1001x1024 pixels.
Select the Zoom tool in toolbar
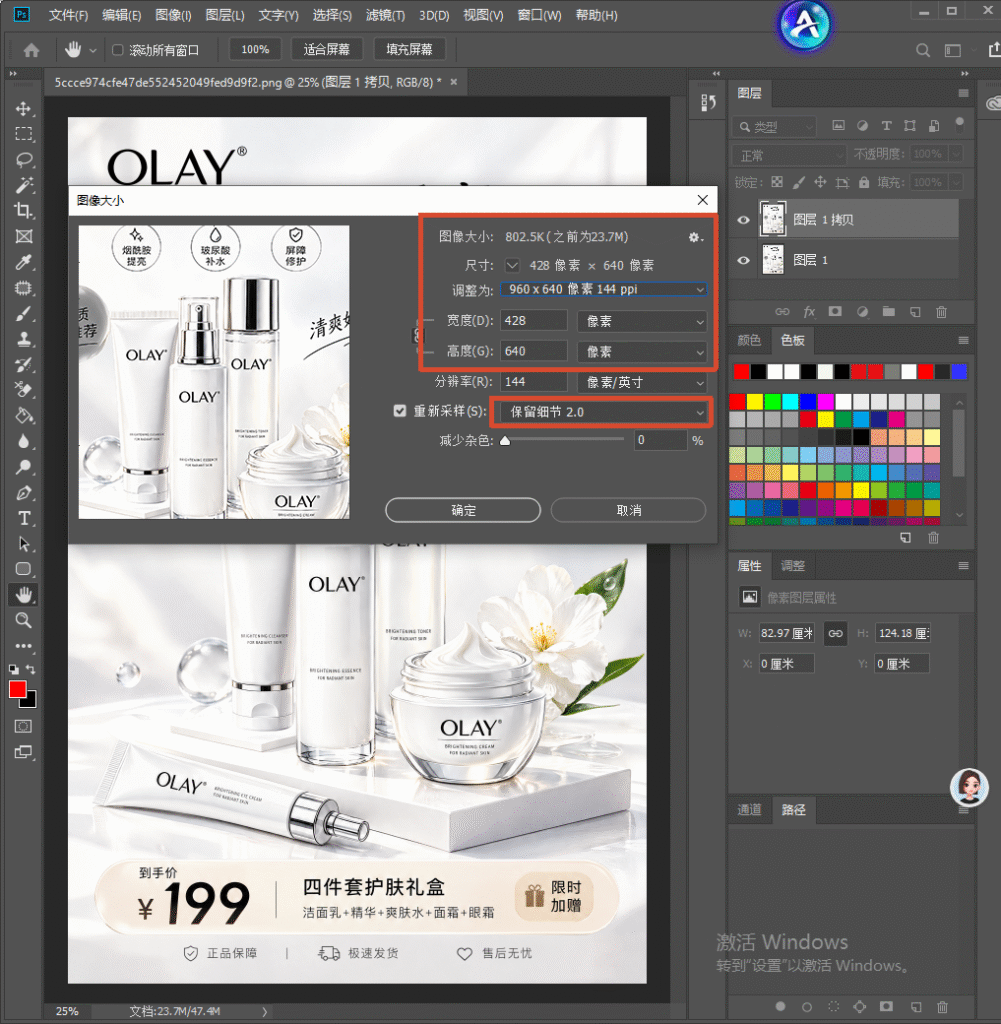24,620
